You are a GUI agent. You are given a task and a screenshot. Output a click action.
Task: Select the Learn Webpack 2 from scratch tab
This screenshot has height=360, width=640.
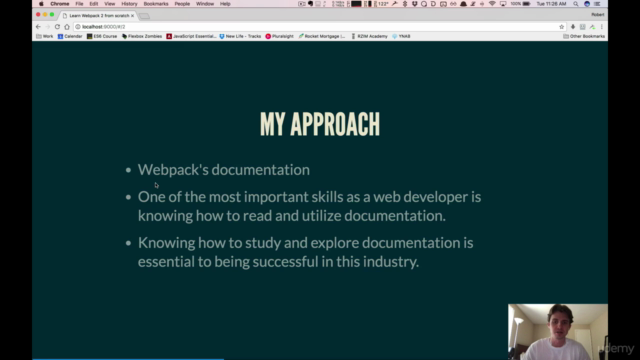[x=98, y=16]
